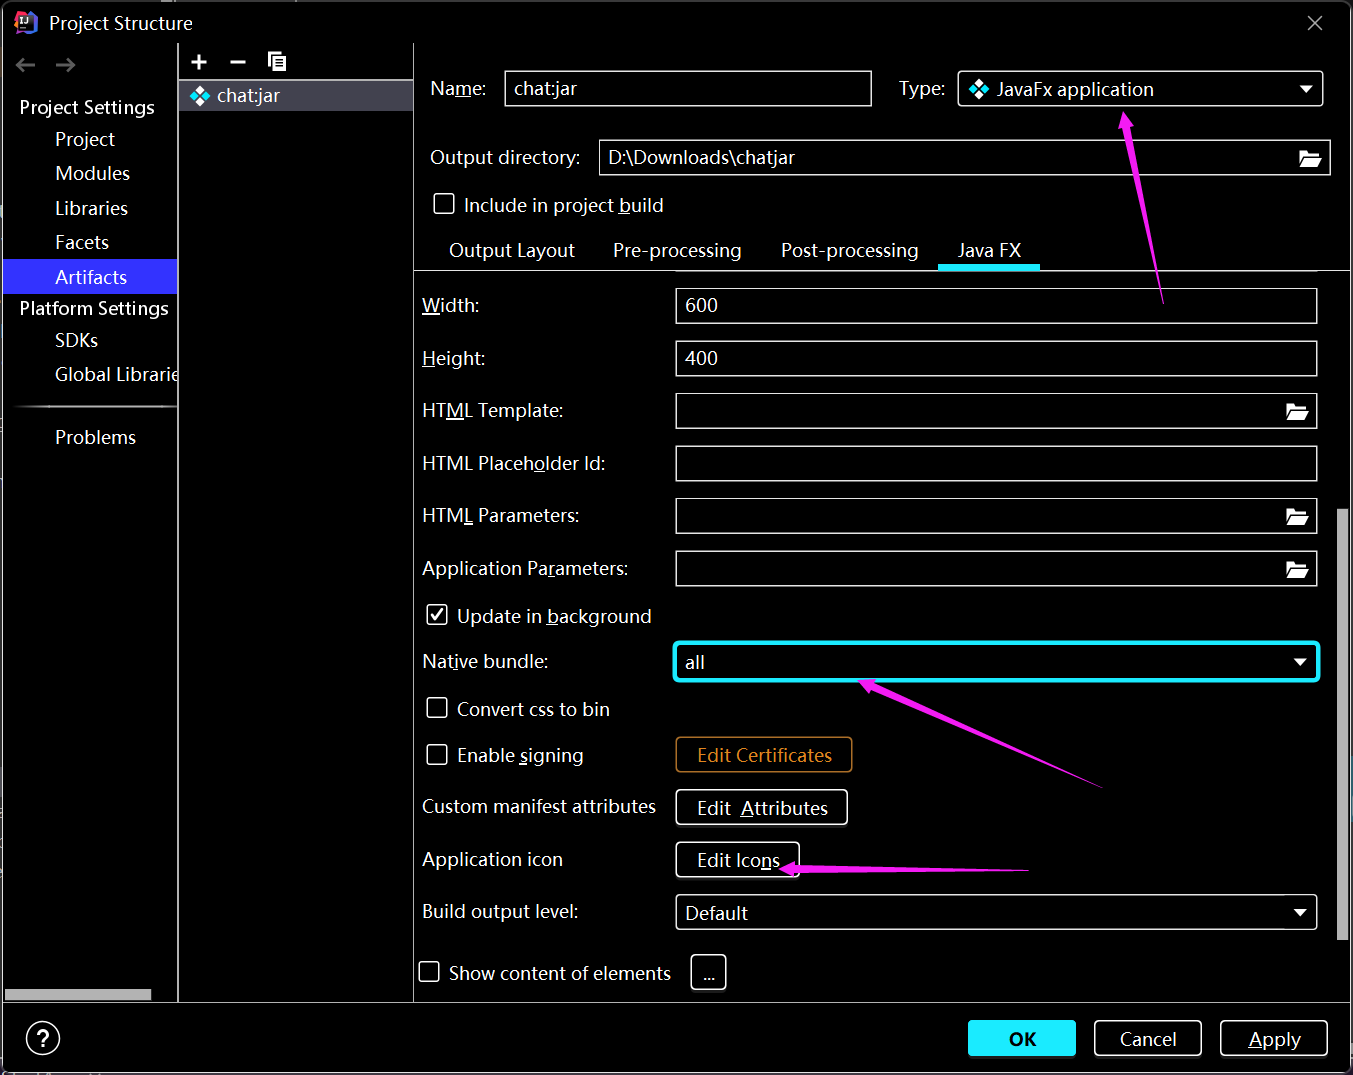This screenshot has height=1075, width=1353.
Task: Click the Edit Attributes button
Action: point(762,808)
